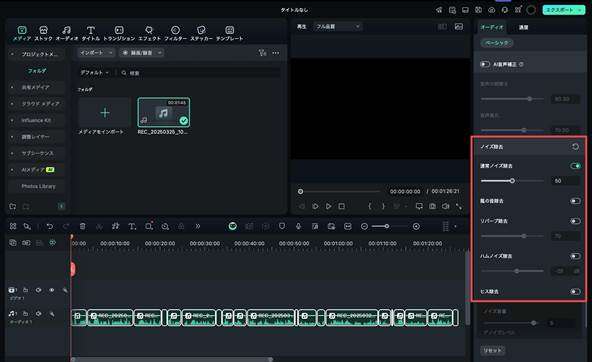Screen dimensions: 592x362
Task: Reset the ノイズ除去 section with reset icon
Action: [x=575, y=146]
